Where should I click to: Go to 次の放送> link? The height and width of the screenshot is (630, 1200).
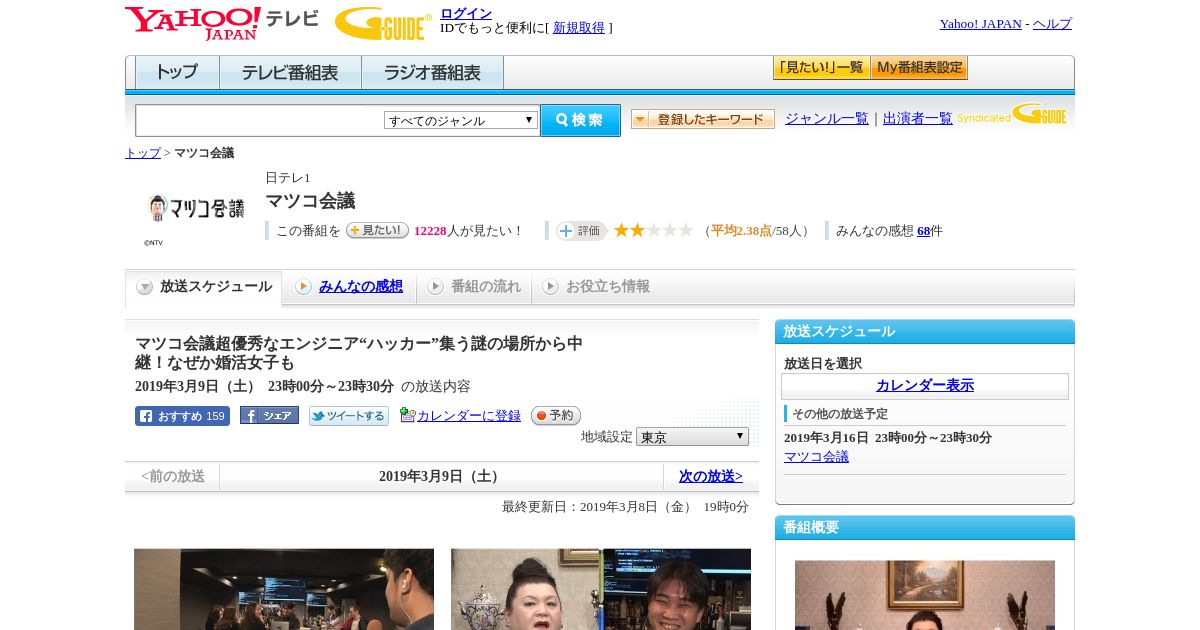[x=711, y=477]
